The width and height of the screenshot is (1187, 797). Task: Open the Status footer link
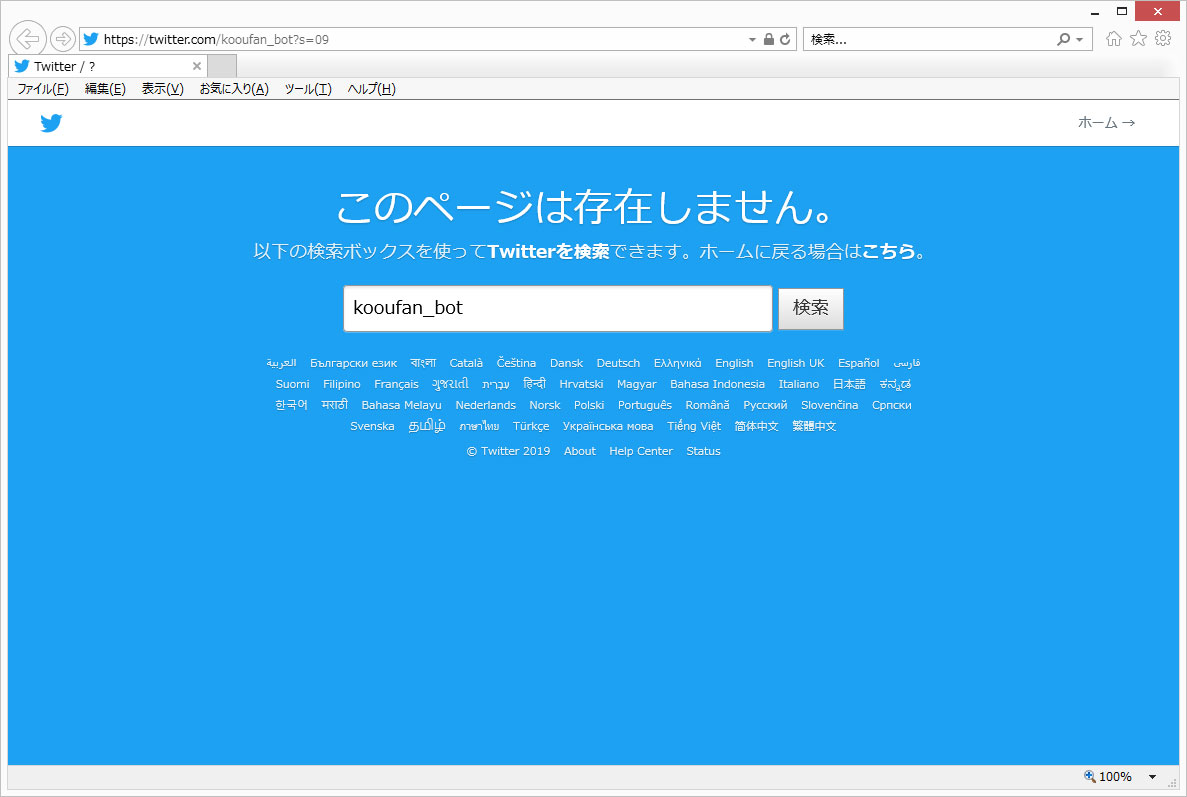pos(703,451)
